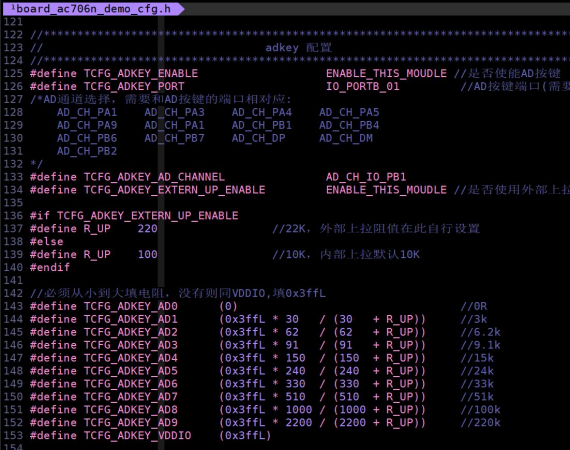Screen dimensions: 570x450
Task: Click the TCFG_ADKEY_AD2 macro name
Action: click(x=131, y=332)
